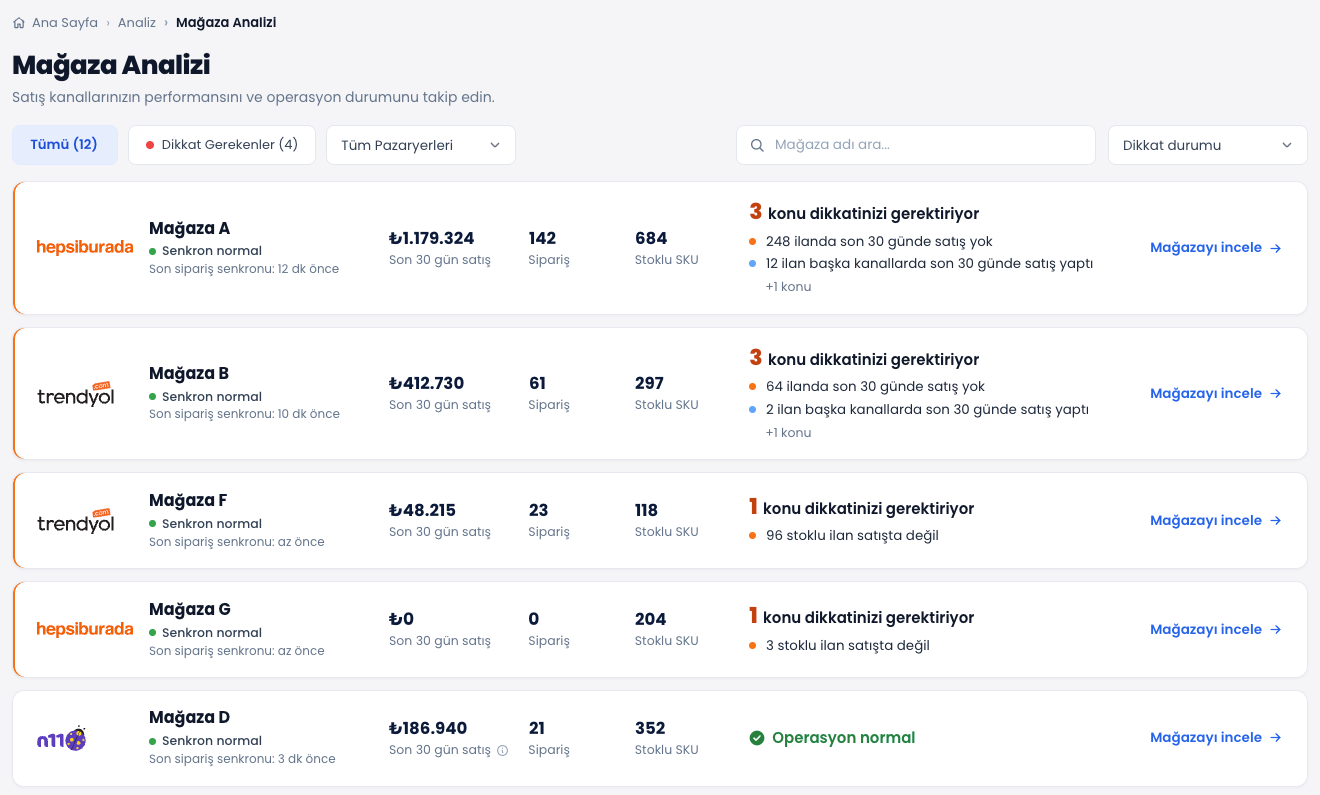1320x795 pixels.
Task: Click '3 stoklu ilan satışta değil'
Action: (848, 645)
